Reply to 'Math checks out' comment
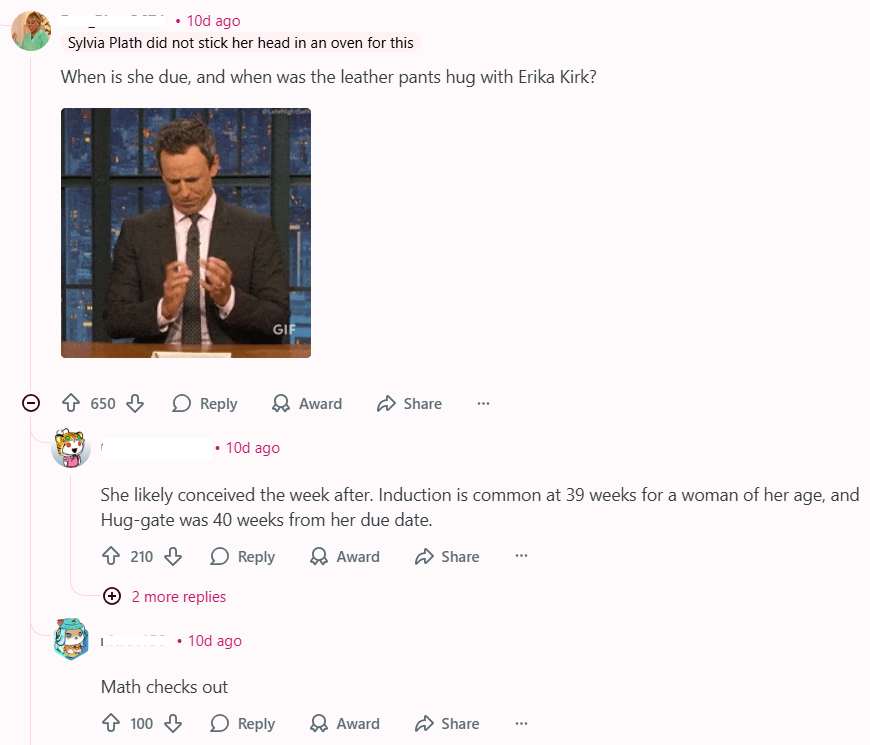This screenshot has height=745, width=870. (x=243, y=723)
